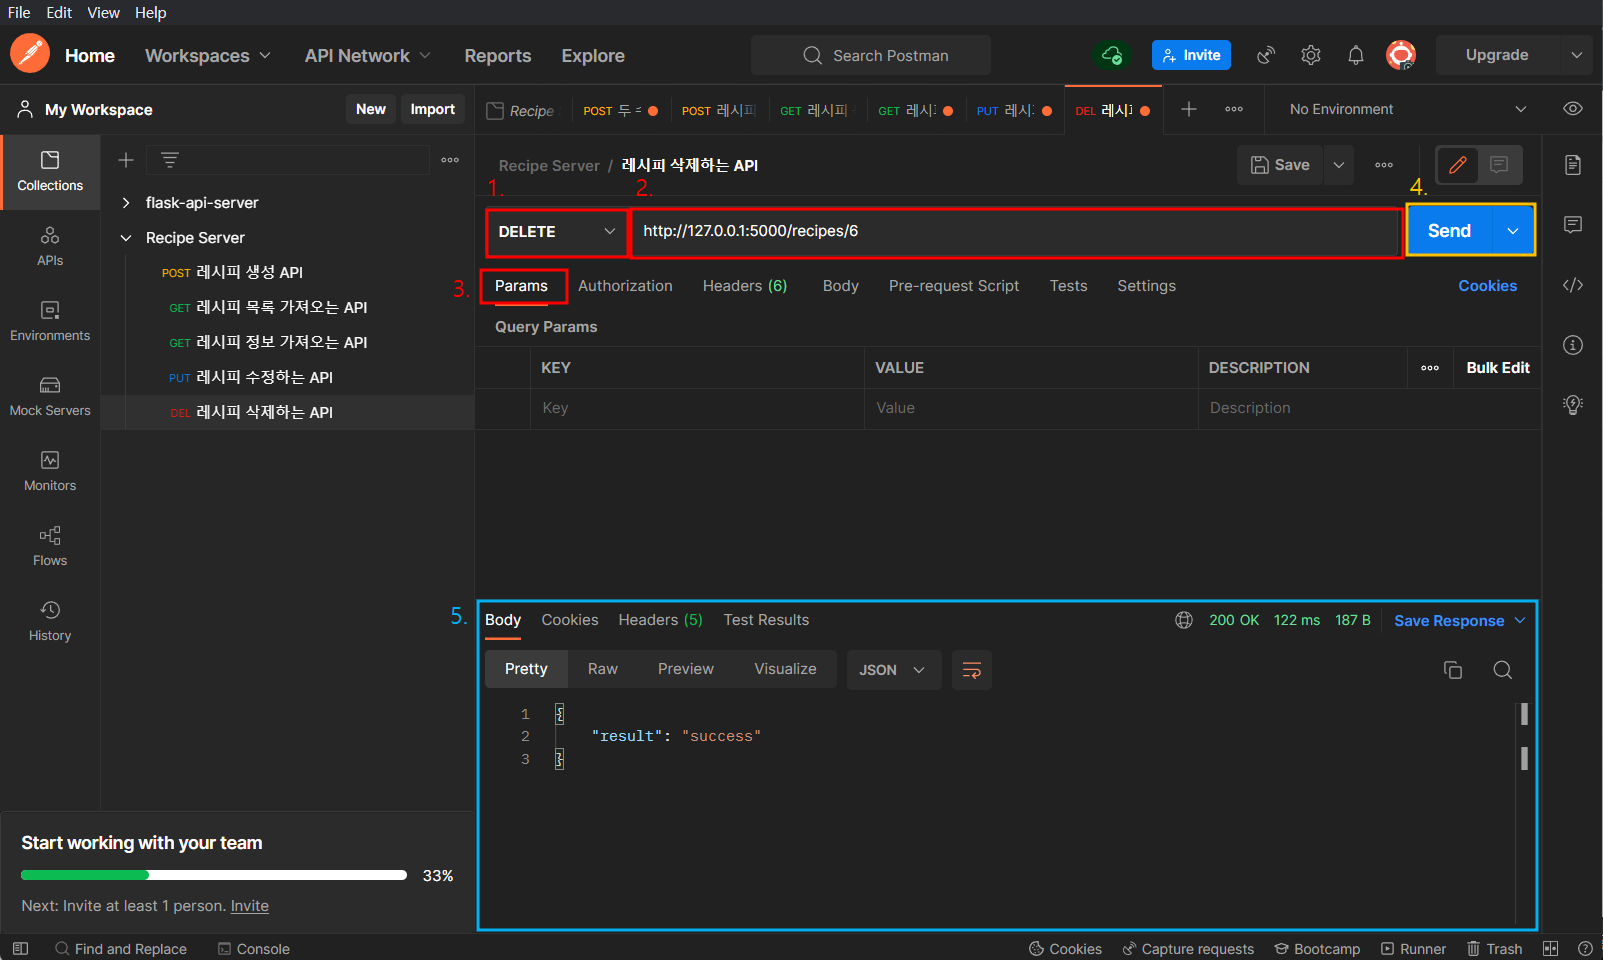Open the API Network dropdown menu
Viewport: 1603px width, 960px height.
pos(368,56)
